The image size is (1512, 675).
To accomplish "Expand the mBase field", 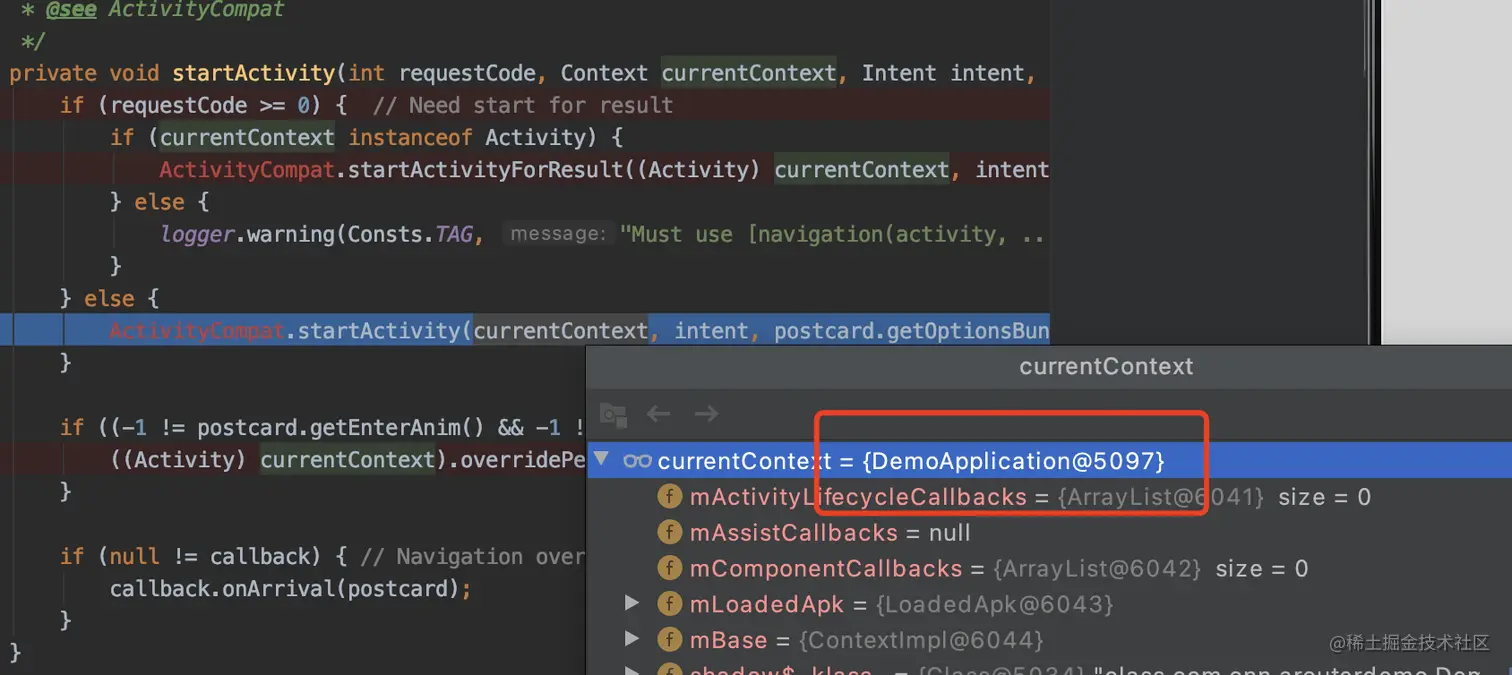I will point(631,639).
